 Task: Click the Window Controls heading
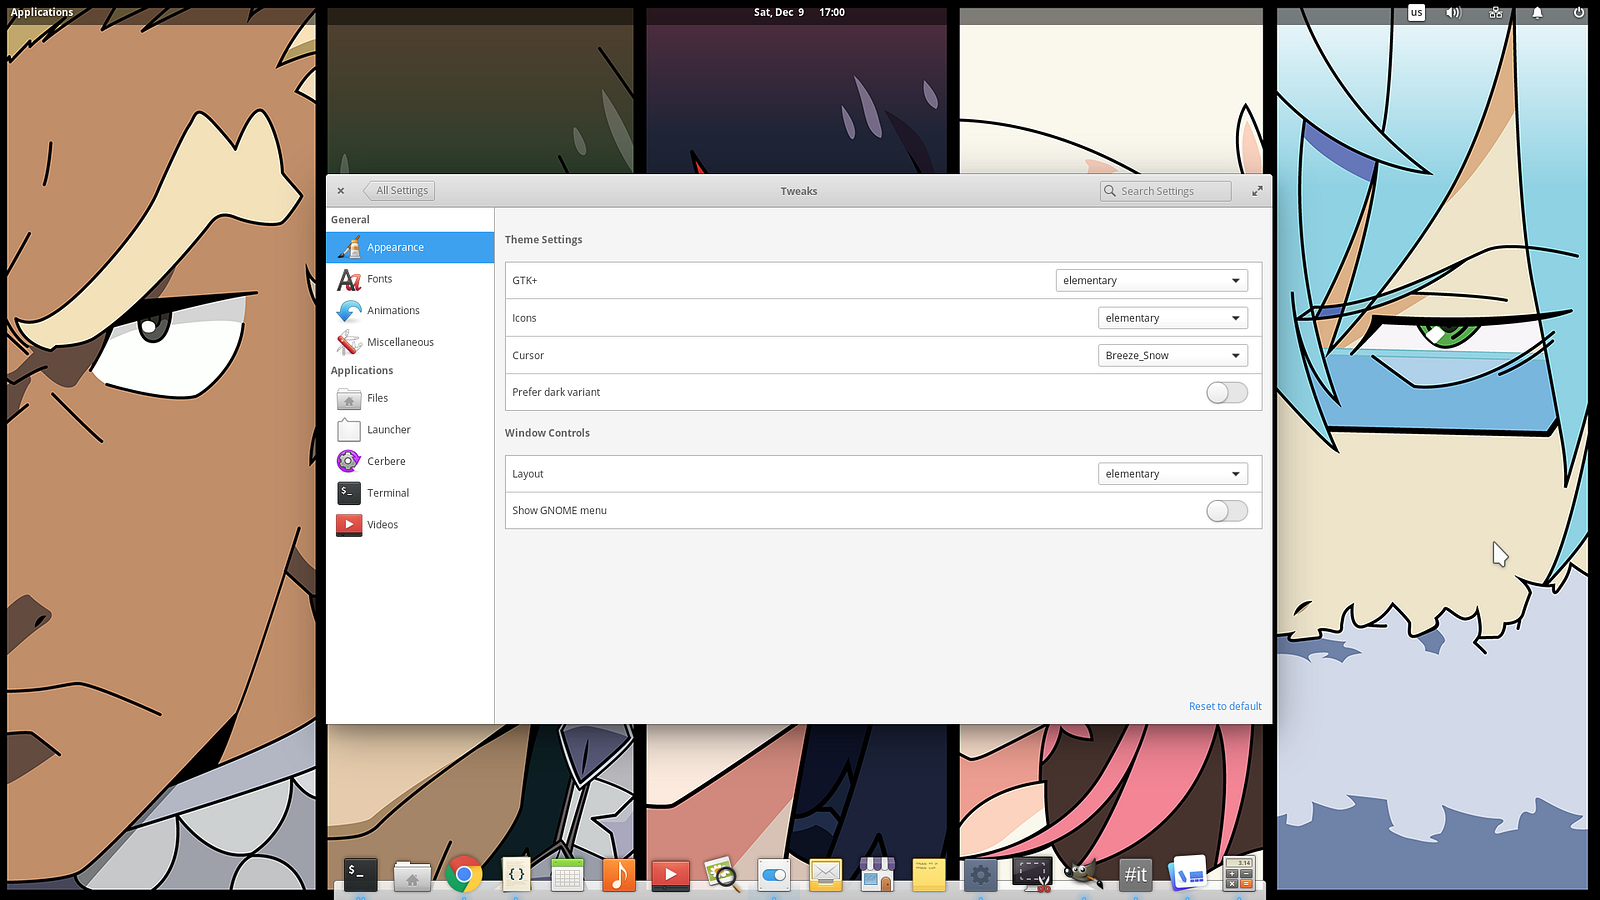tap(547, 433)
